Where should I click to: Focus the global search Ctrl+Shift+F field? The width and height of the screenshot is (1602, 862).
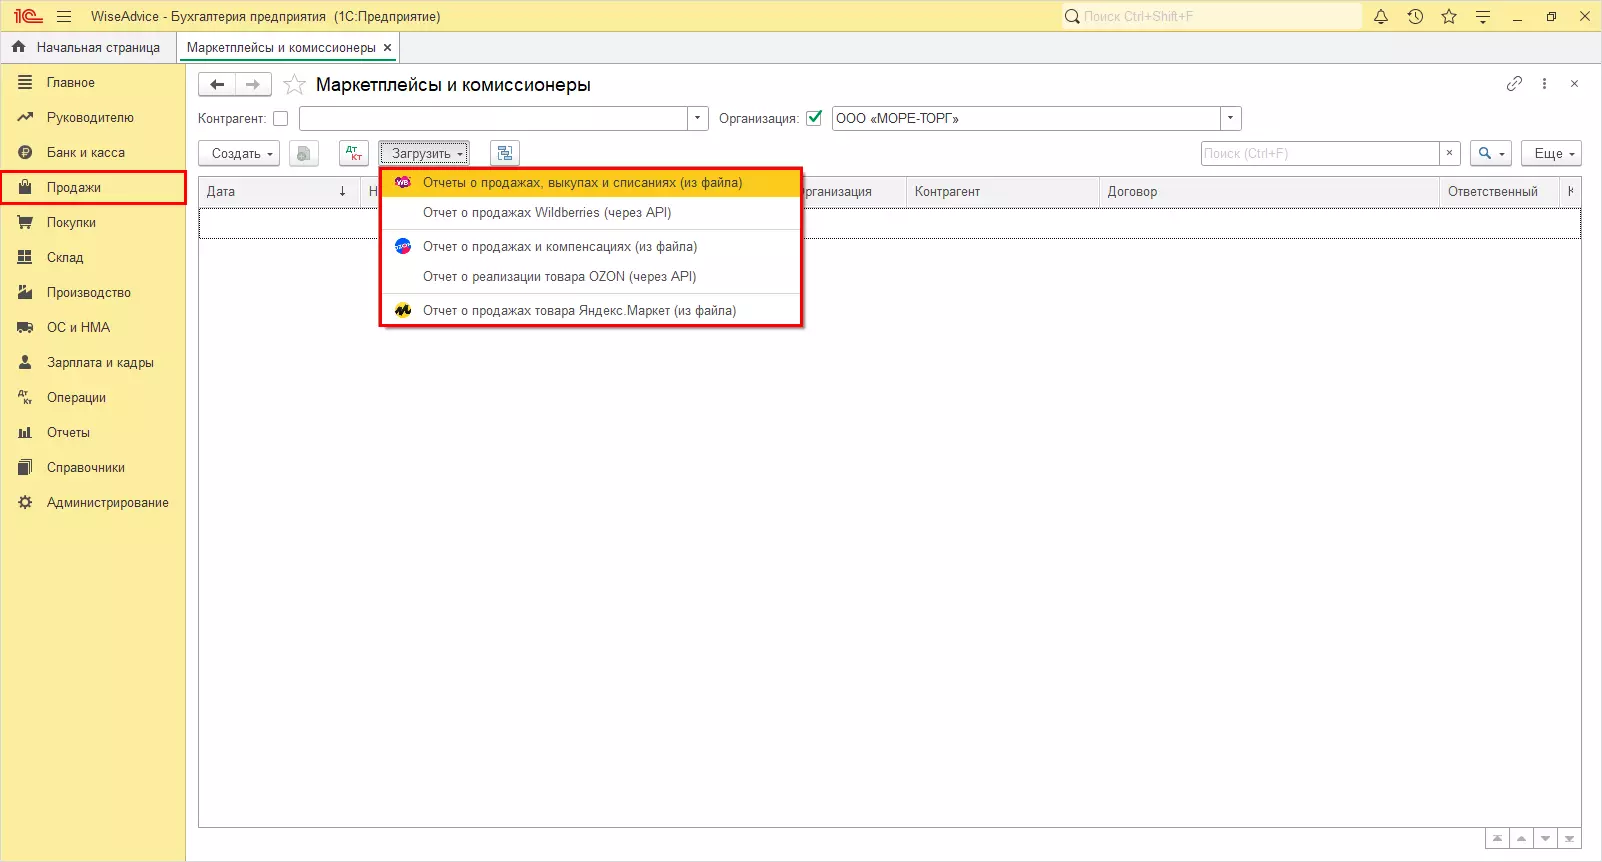pos(1212,16)
